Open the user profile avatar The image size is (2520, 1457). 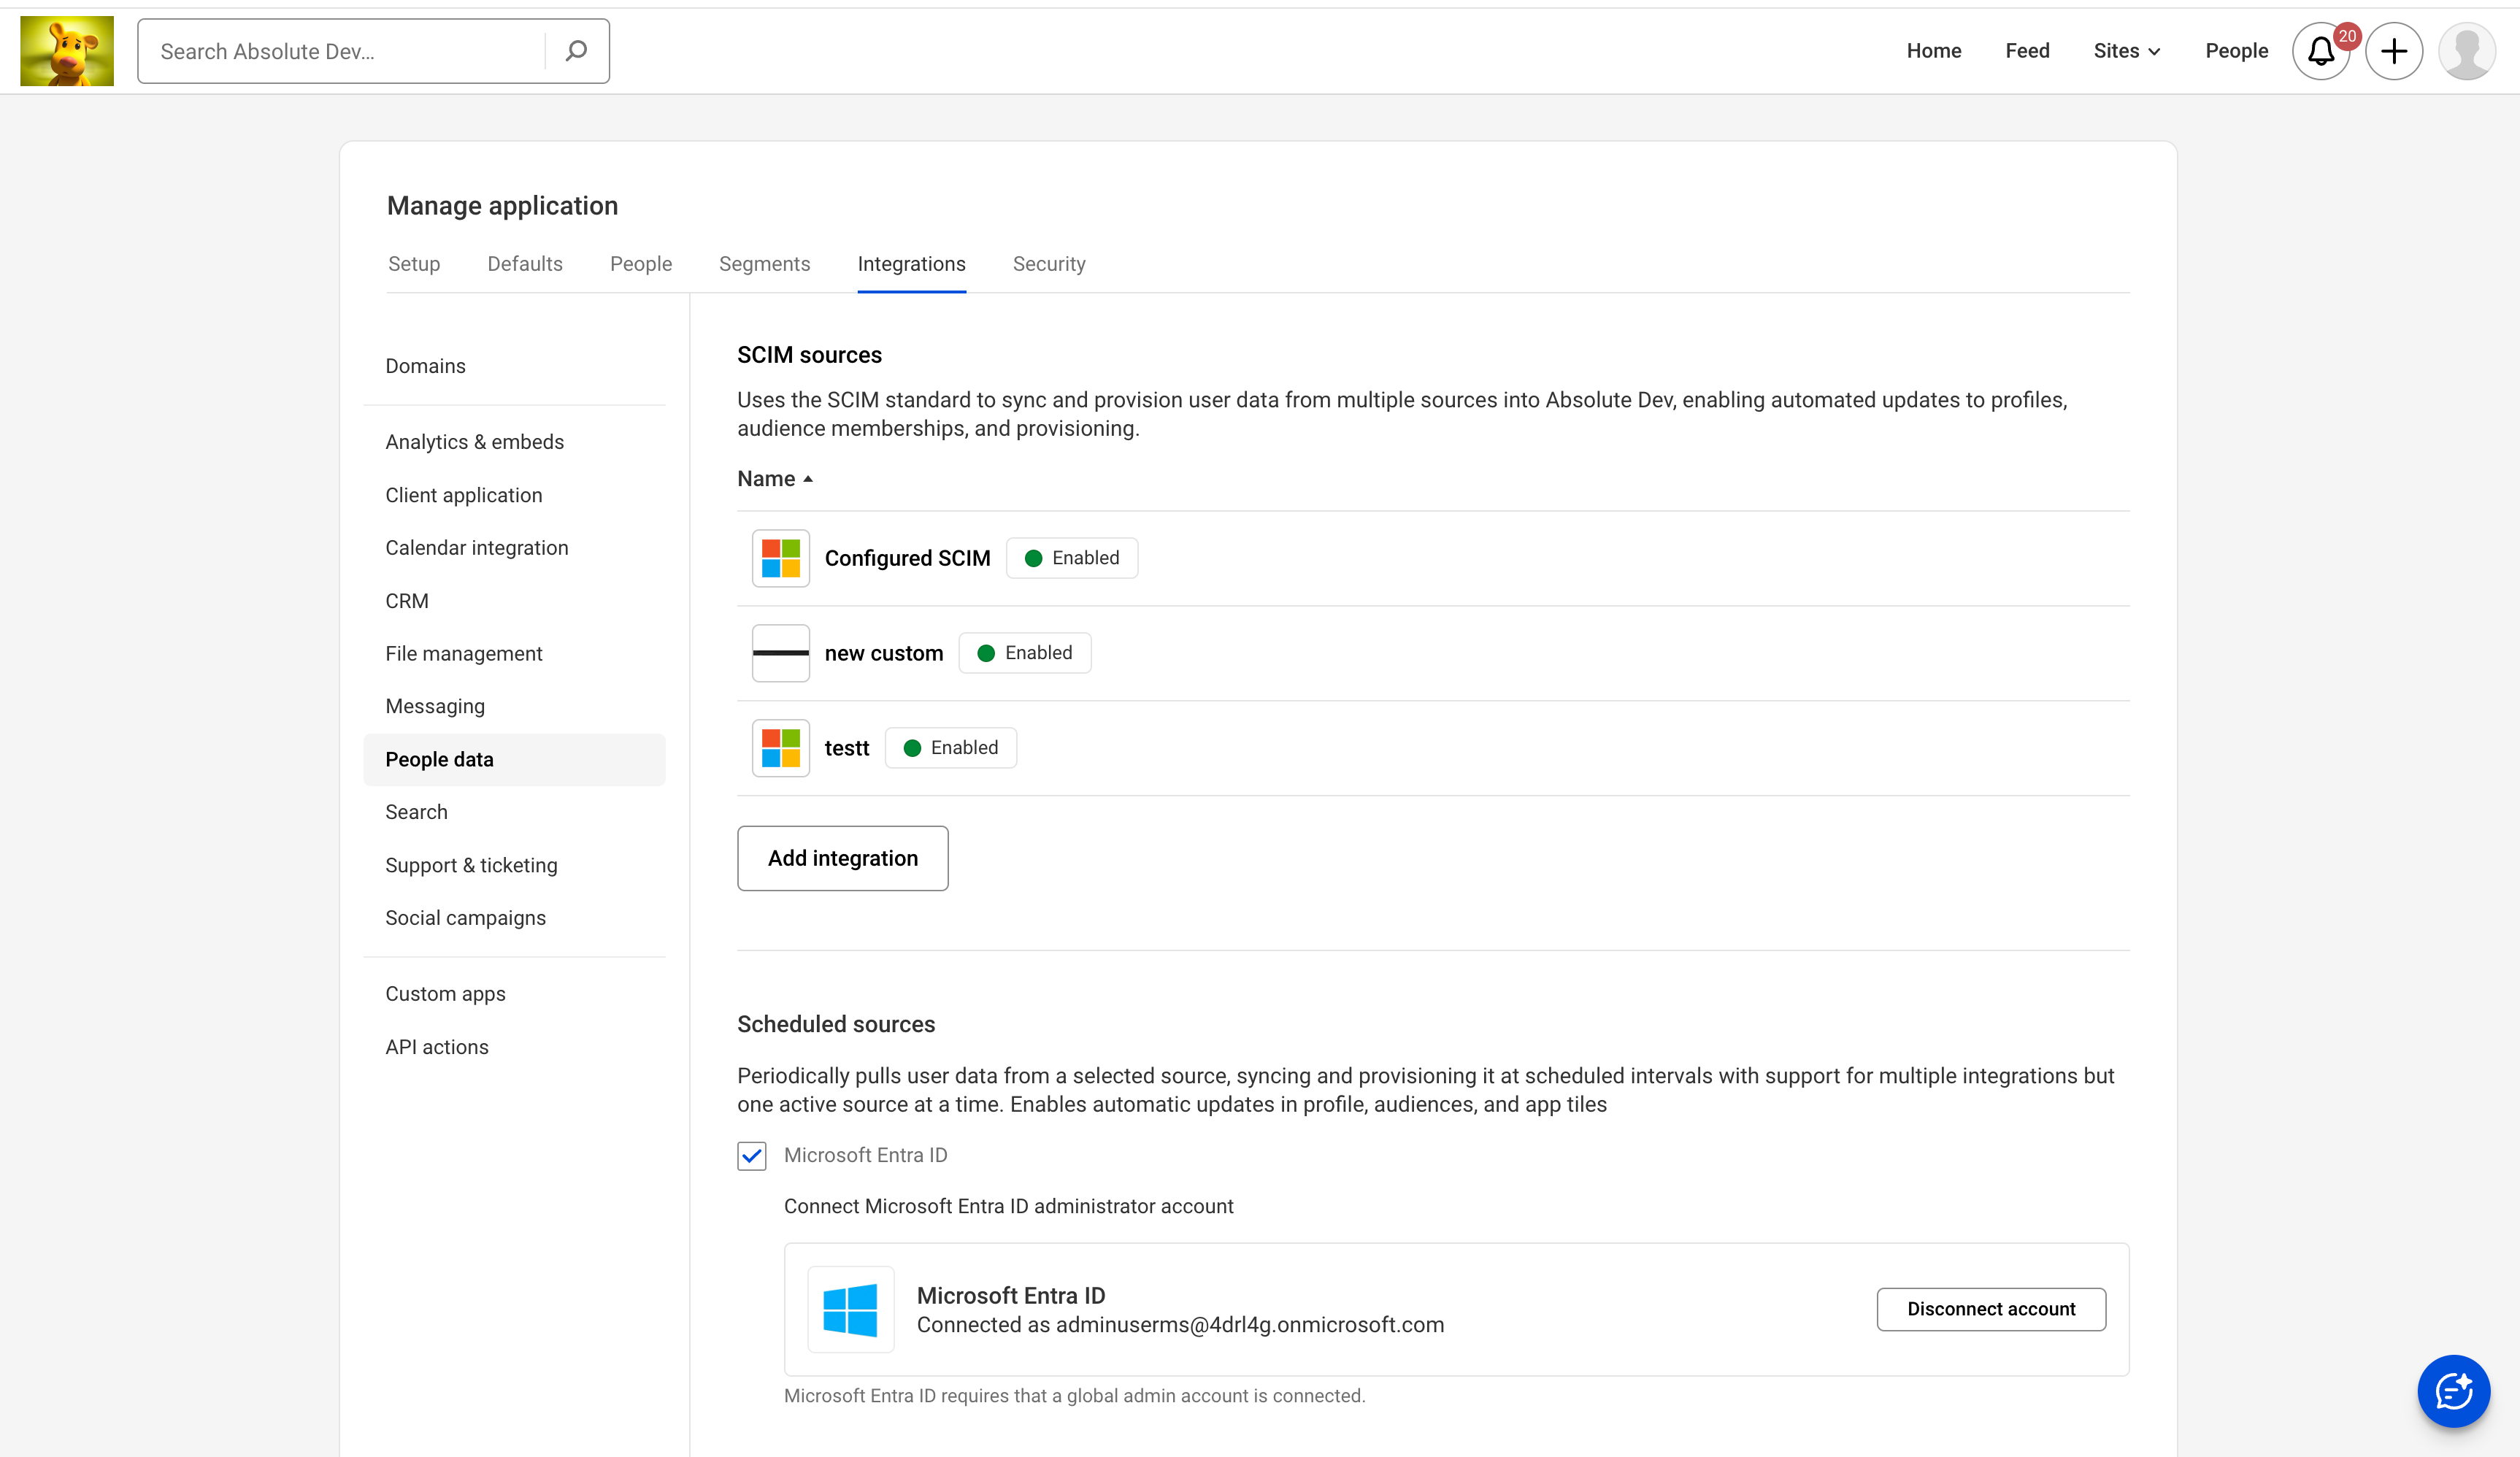pos(2466,51)
